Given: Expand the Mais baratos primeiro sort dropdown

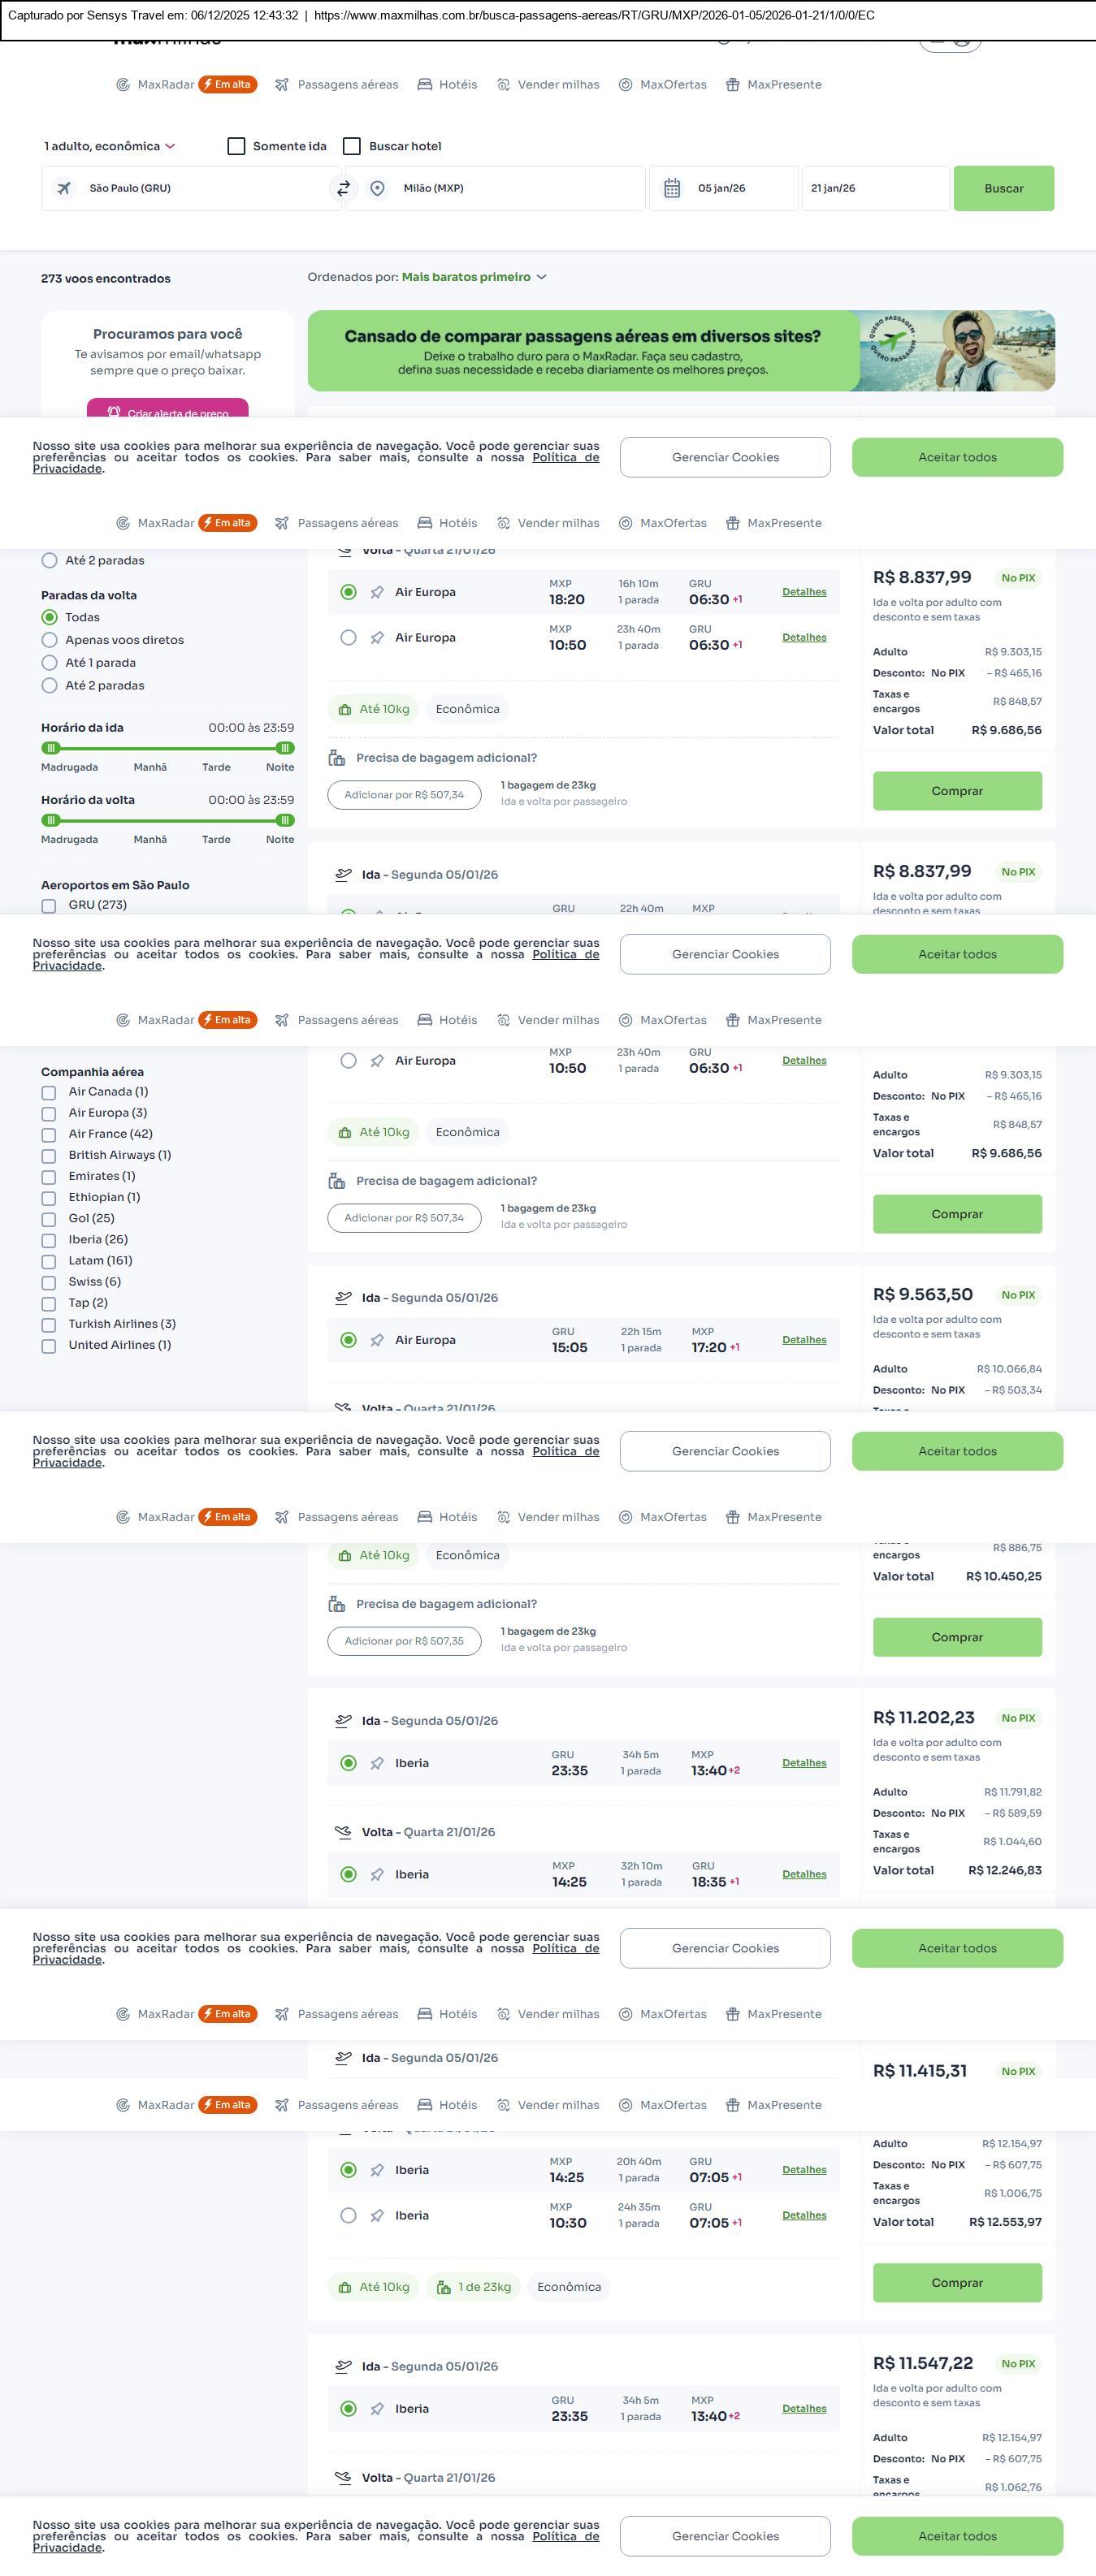Looking at the screenshot, I should (x=474, y=277).
